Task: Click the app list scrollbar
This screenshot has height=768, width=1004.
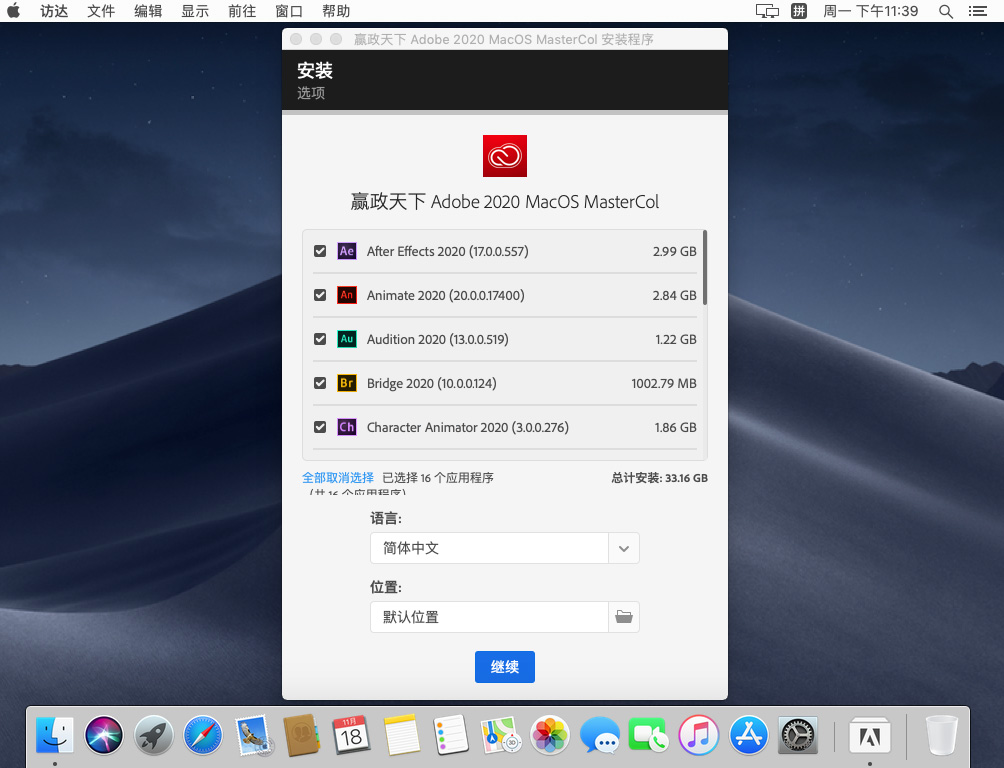Action: click(705, 268)
